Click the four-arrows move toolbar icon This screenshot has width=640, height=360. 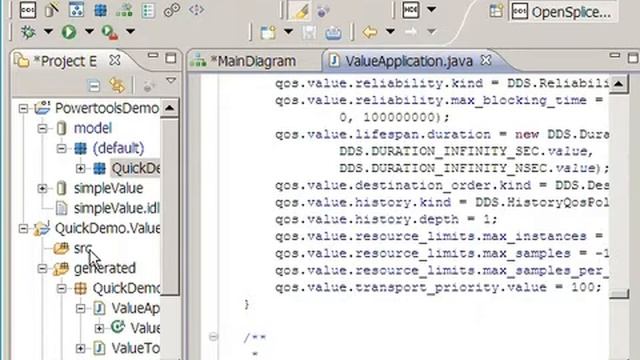point(196,10)
